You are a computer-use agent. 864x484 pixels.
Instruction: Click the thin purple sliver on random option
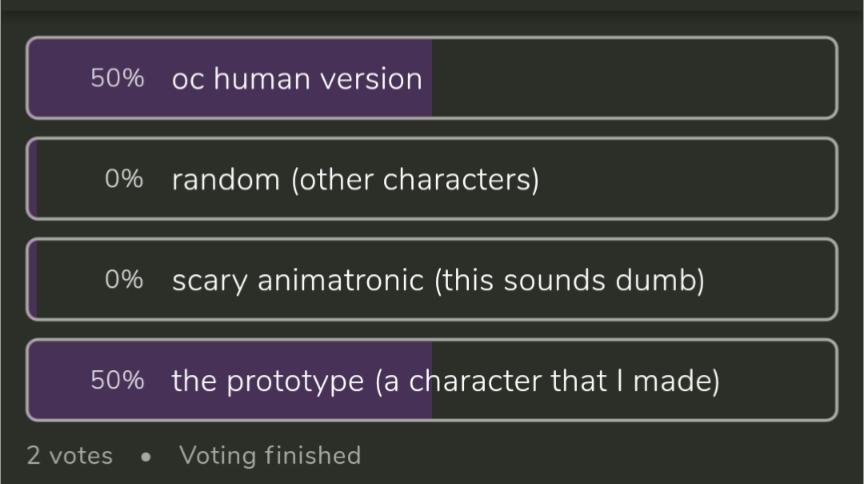click(x=33, y=179)
